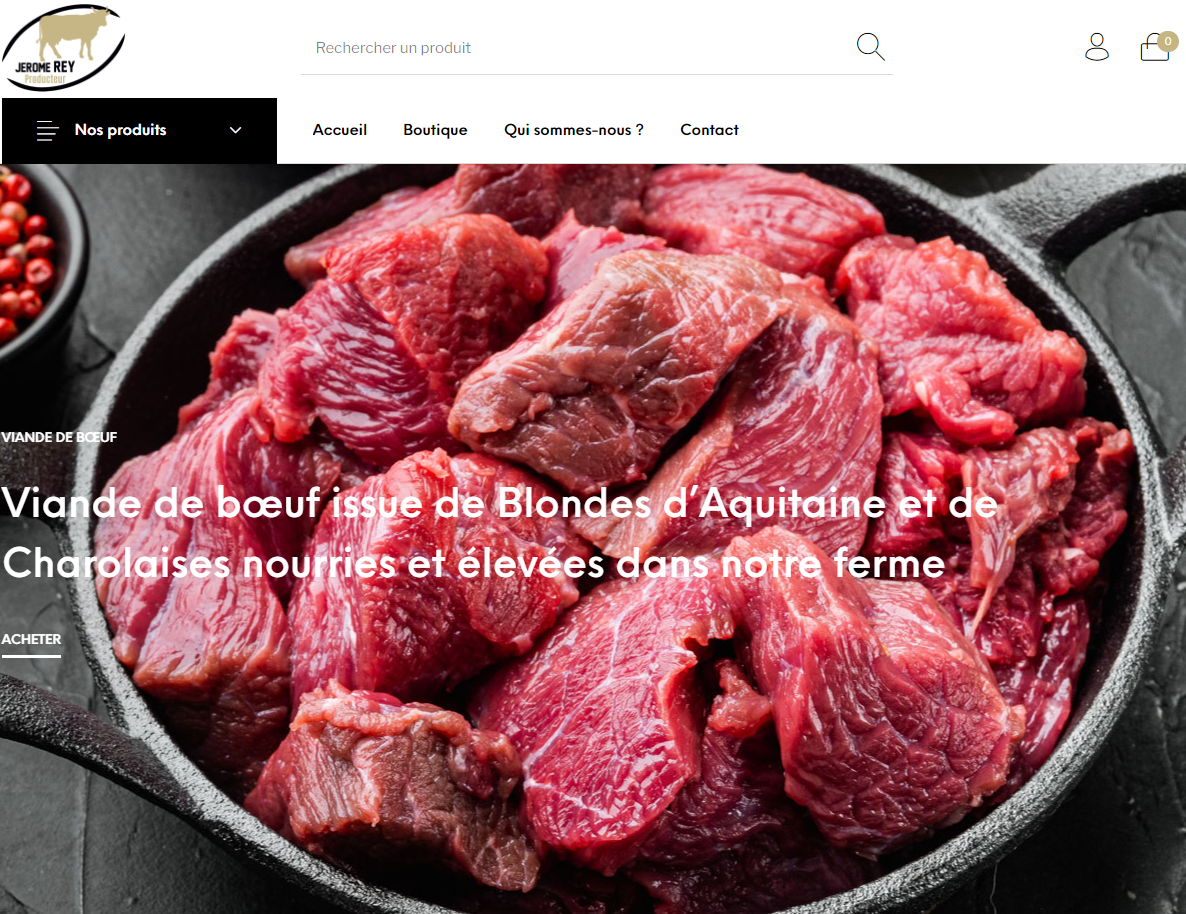Click the Blondes d'Aquitaine banner headline
The width and height of the screenshot is (1186, 914).
(x=499, y=533)
